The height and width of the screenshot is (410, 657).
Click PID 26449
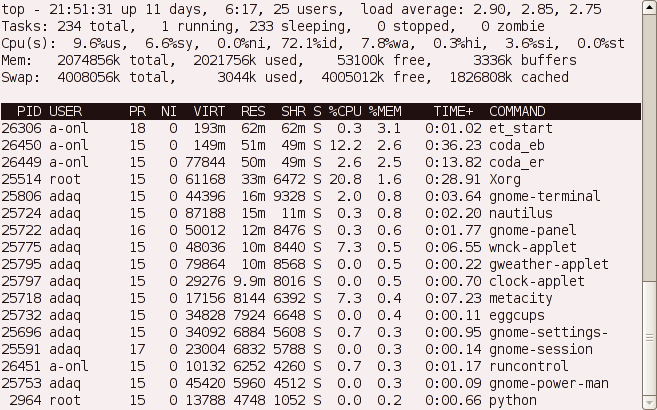coord(21,162)
